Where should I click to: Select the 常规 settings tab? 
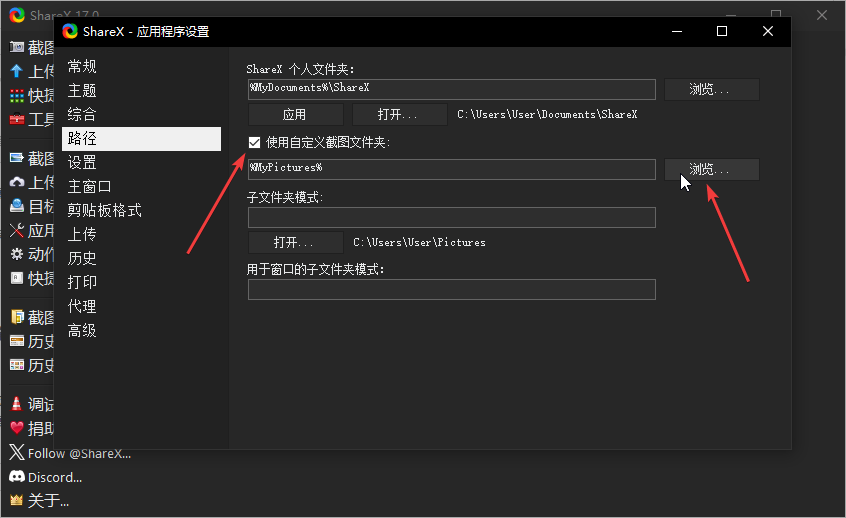coord(82,67)
